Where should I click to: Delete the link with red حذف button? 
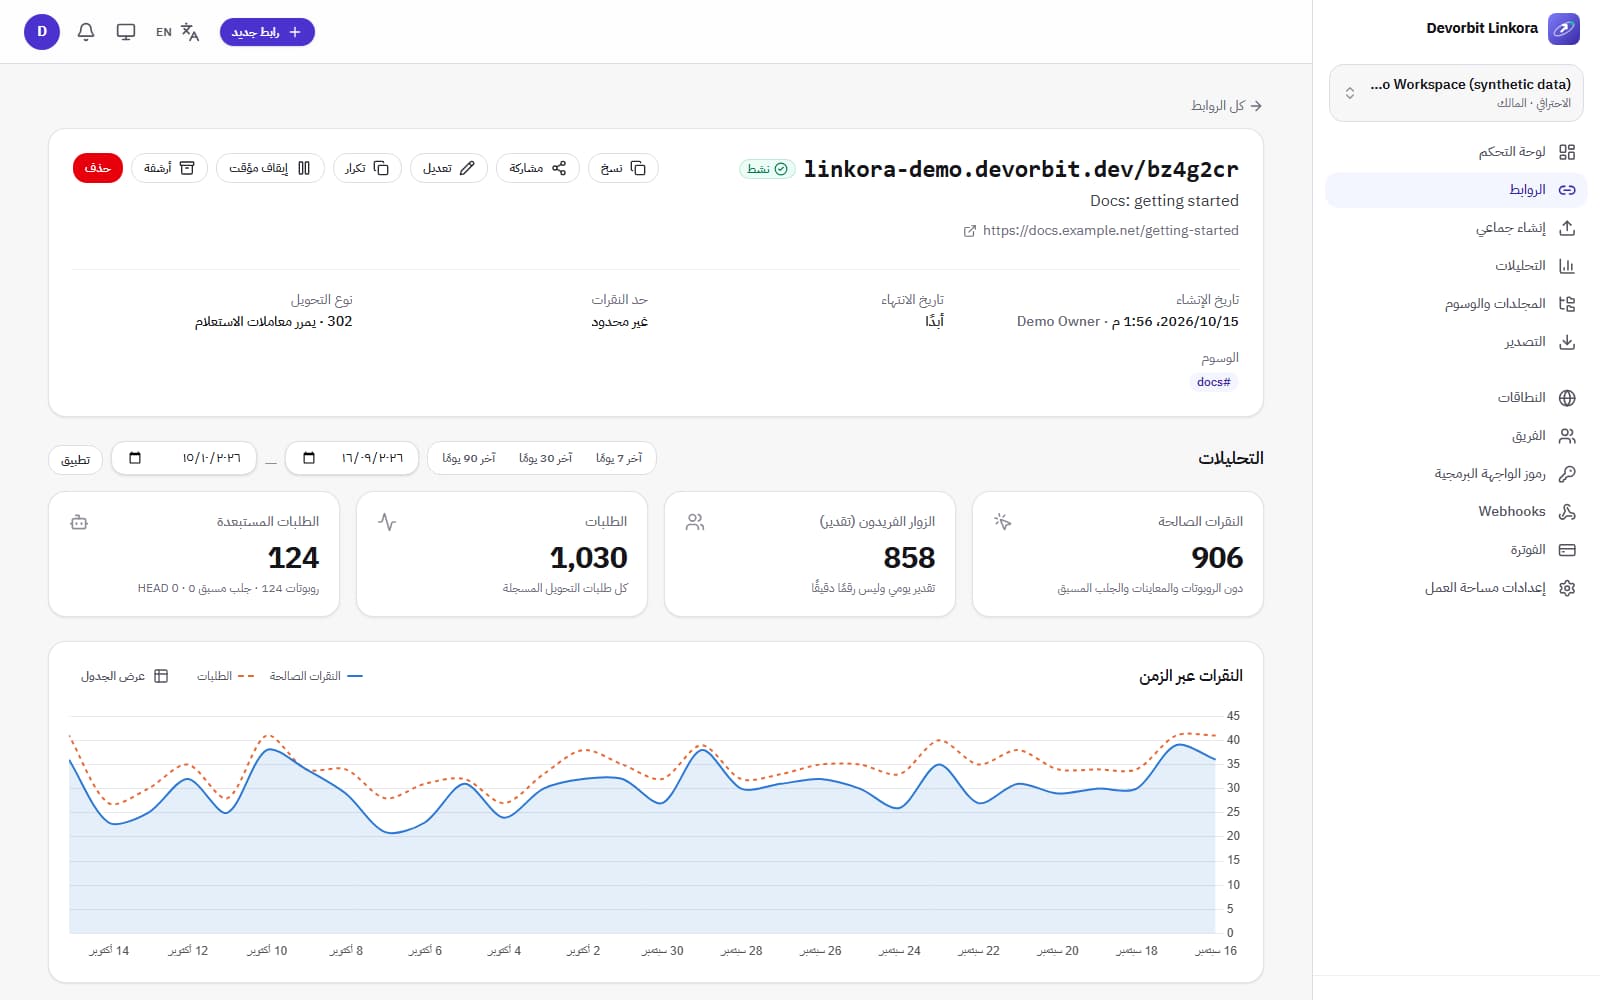pyautogui.click(x=98, y=168)
